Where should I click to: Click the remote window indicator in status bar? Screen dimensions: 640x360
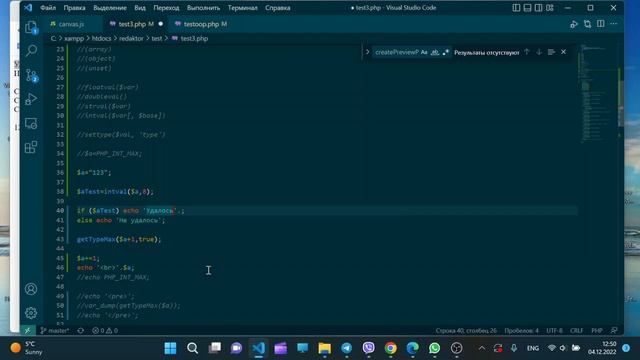(28, 331)
